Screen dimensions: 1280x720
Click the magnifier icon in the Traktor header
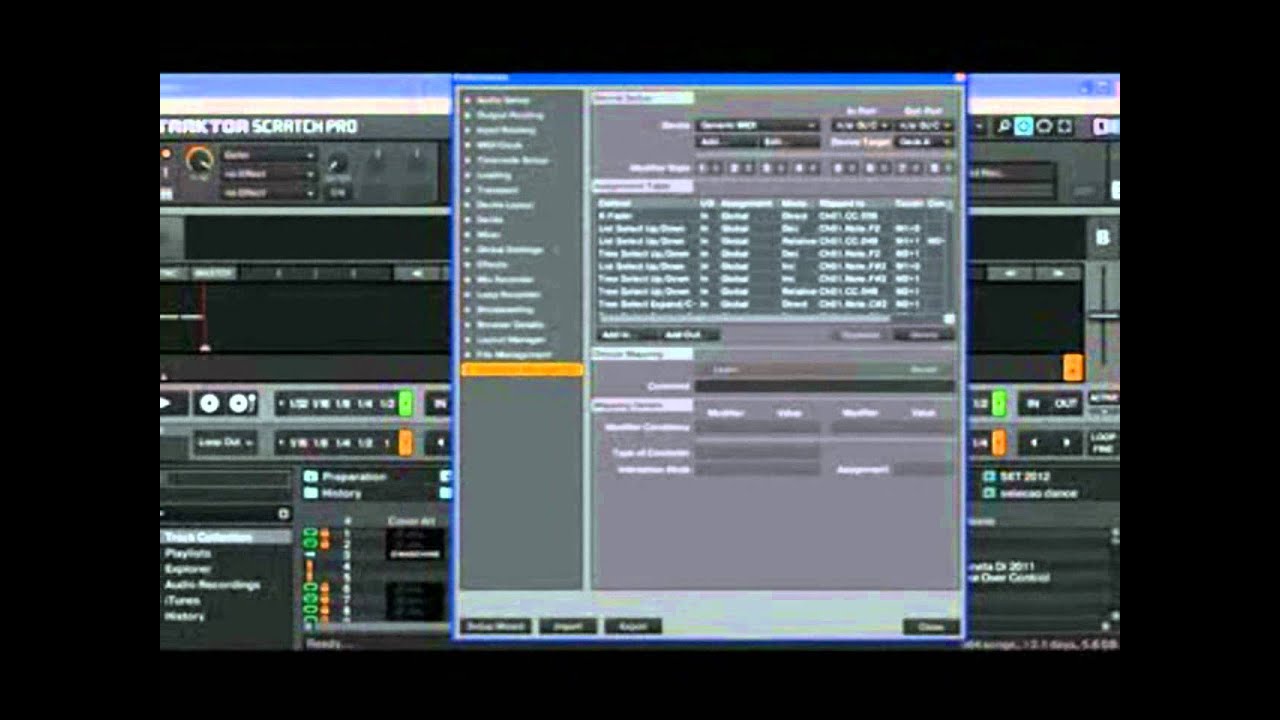coord(1004,126)
